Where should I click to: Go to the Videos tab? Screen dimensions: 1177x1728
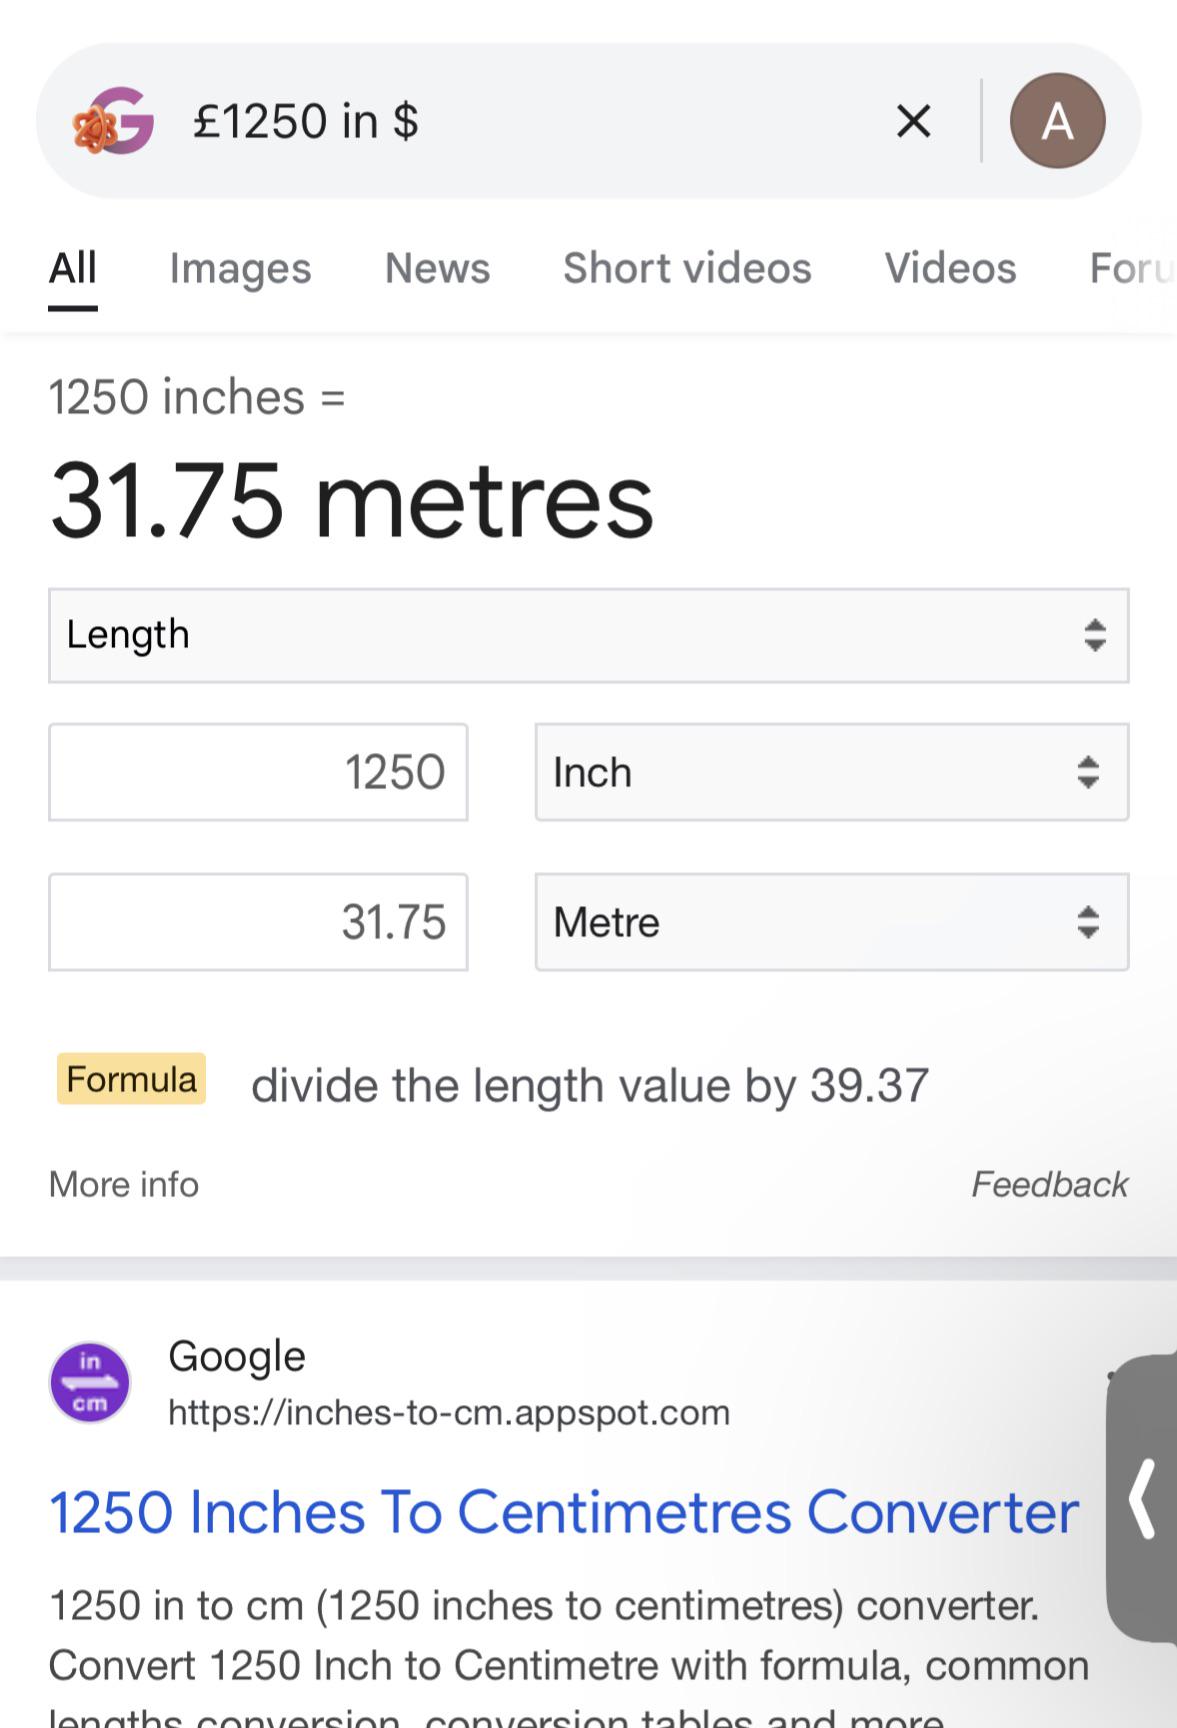(950, 268)
